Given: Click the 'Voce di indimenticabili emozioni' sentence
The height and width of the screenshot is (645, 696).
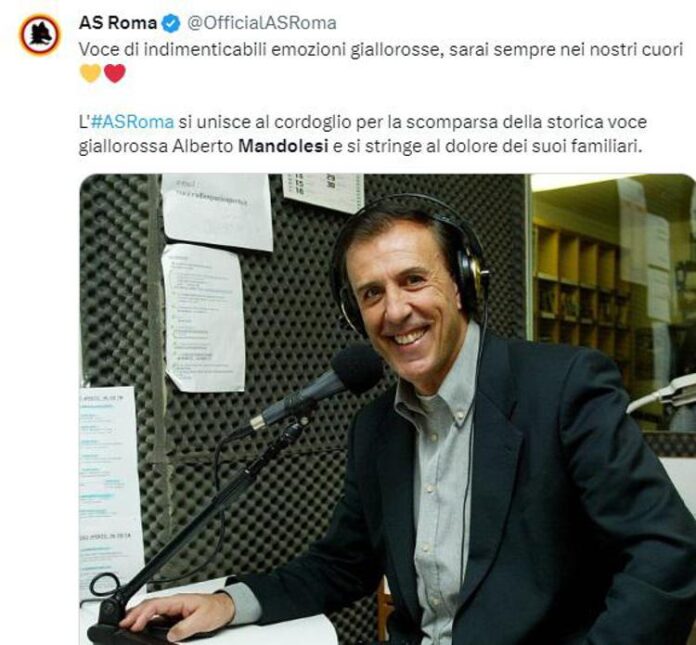Looking at the screenshot, I should tap(380, 50).
